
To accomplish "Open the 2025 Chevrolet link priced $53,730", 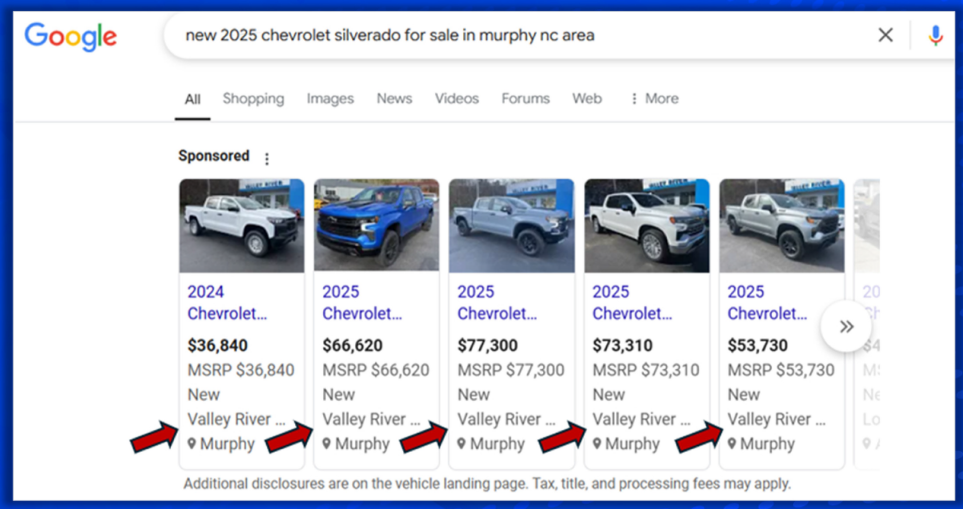I will coord(767,303).
